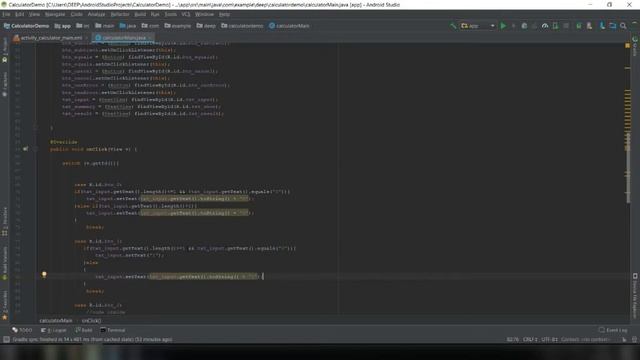Open the Build tool window
Image resolution: width=640 pixels, height=360 pixels.
84,330
